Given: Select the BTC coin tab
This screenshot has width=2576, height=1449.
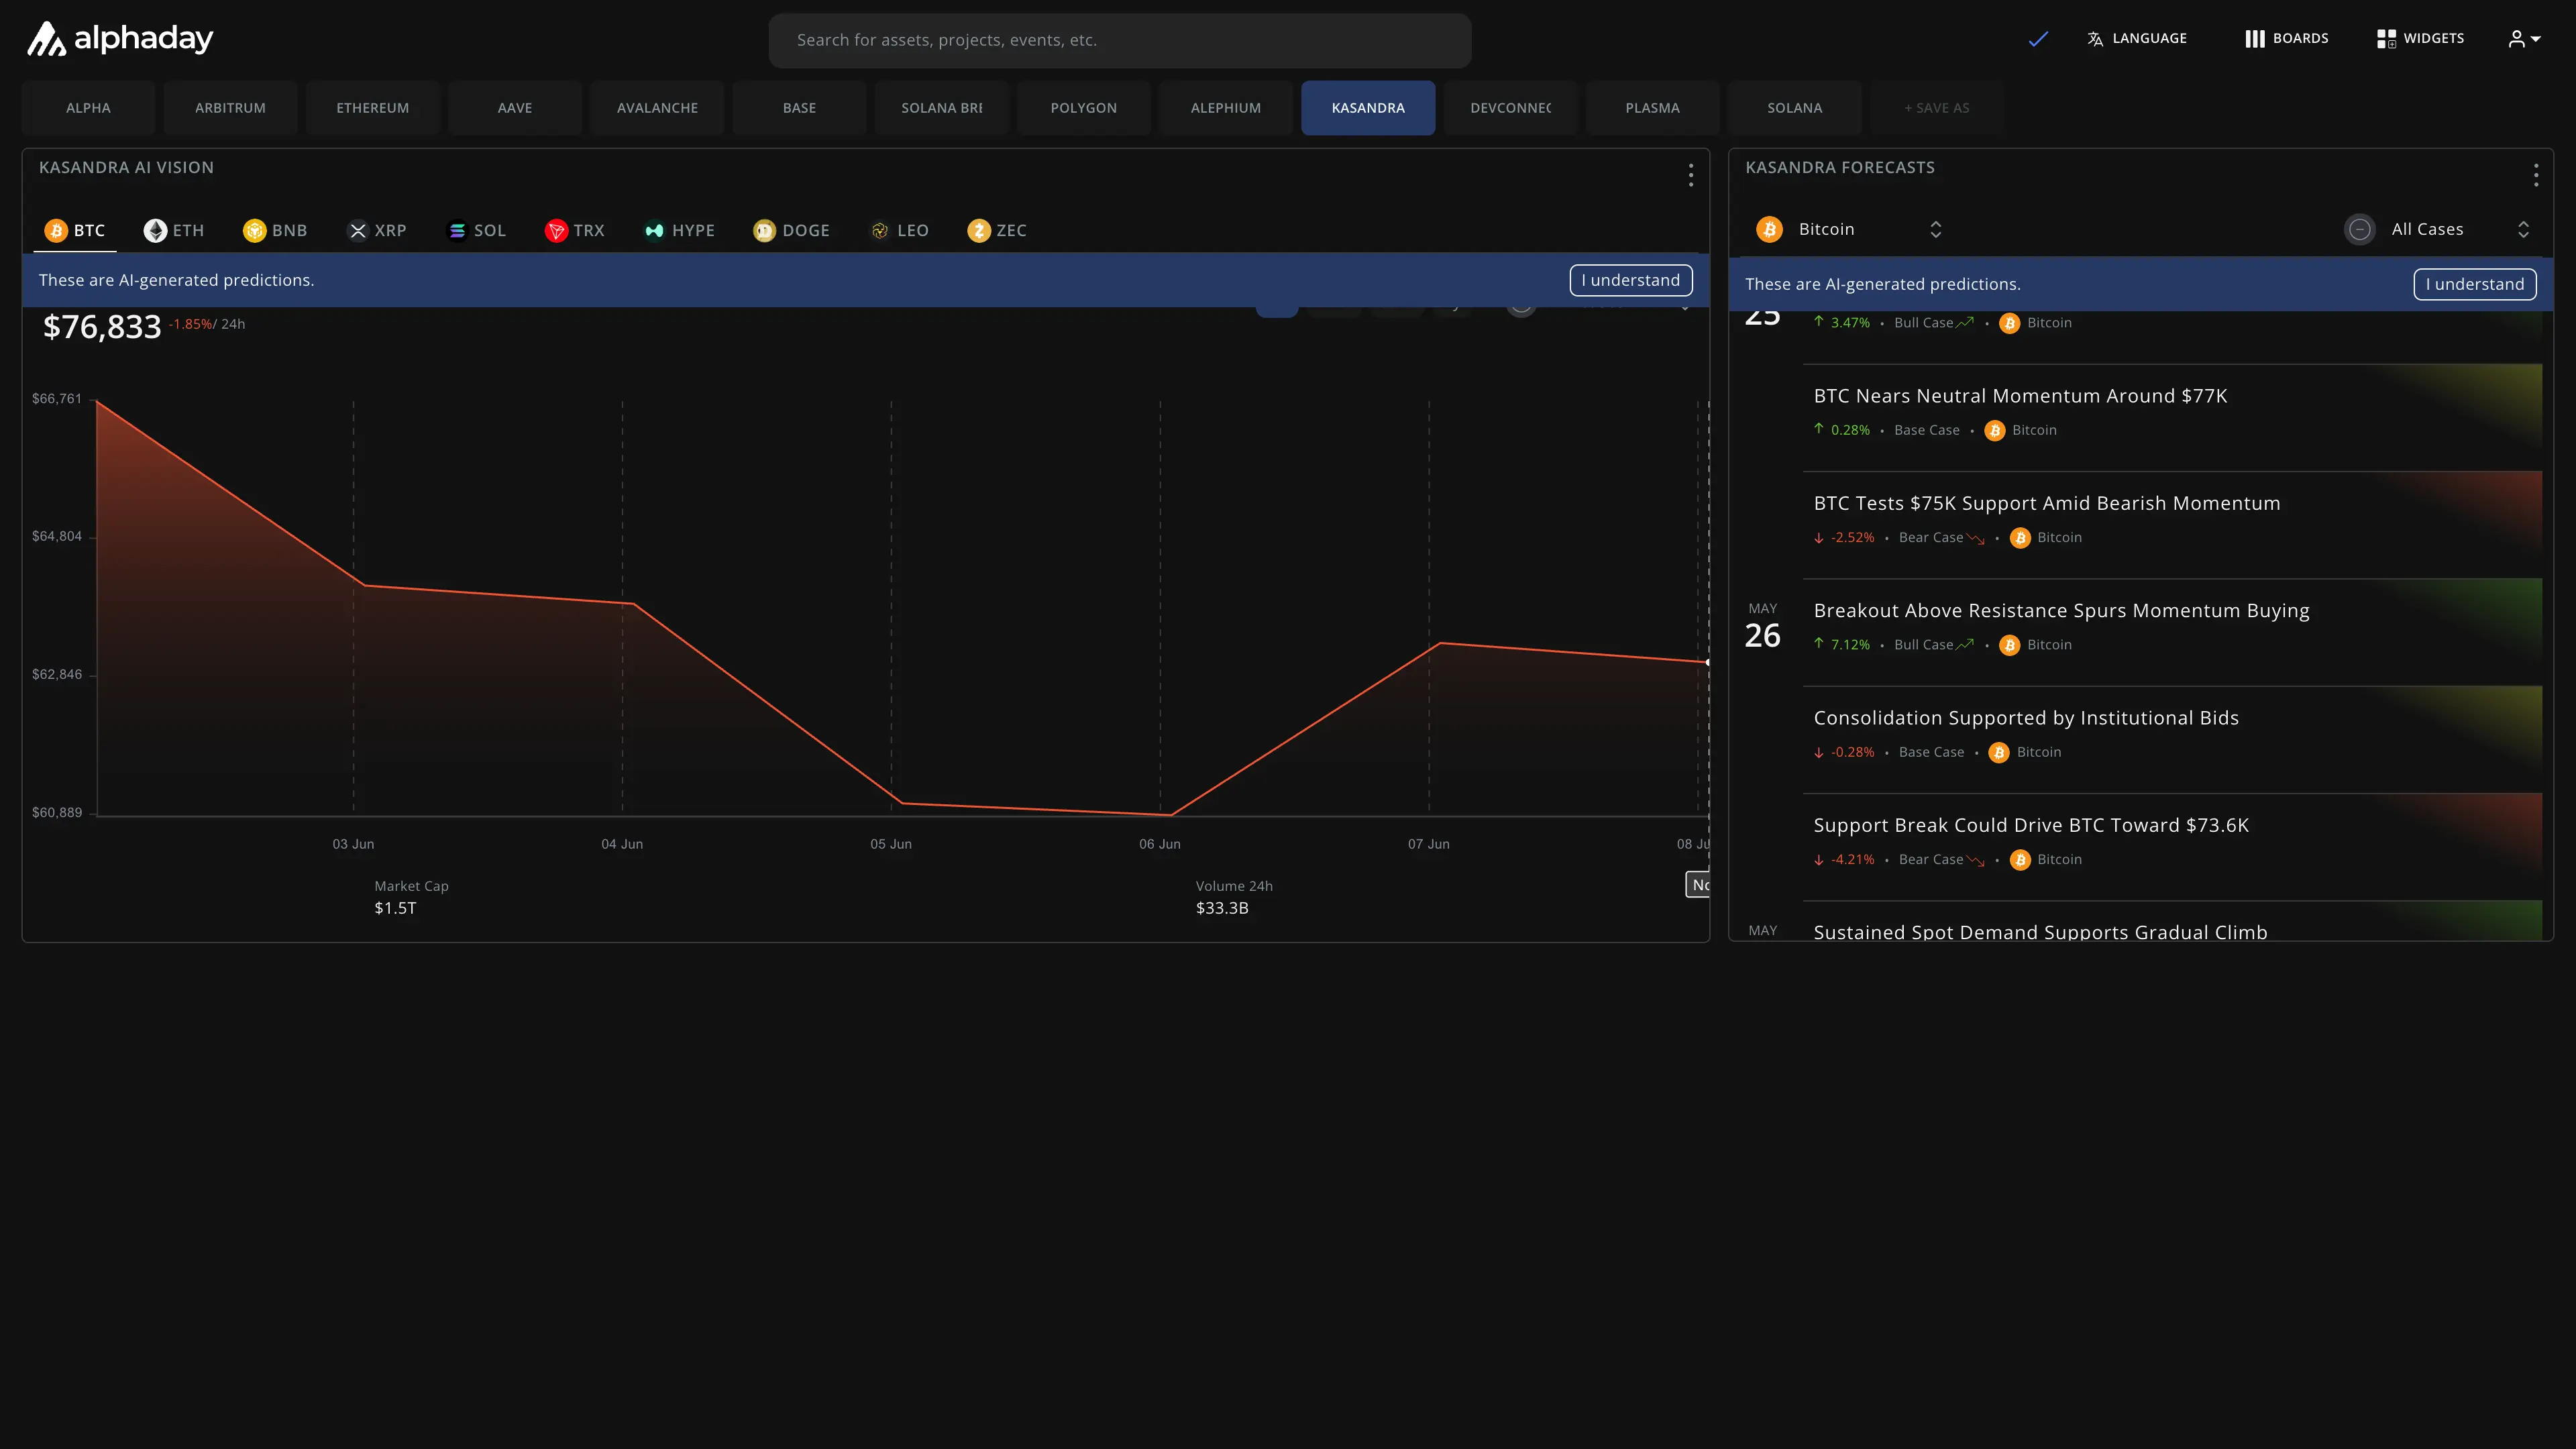Looking at the screenshot, I should (x=76, y=231).
